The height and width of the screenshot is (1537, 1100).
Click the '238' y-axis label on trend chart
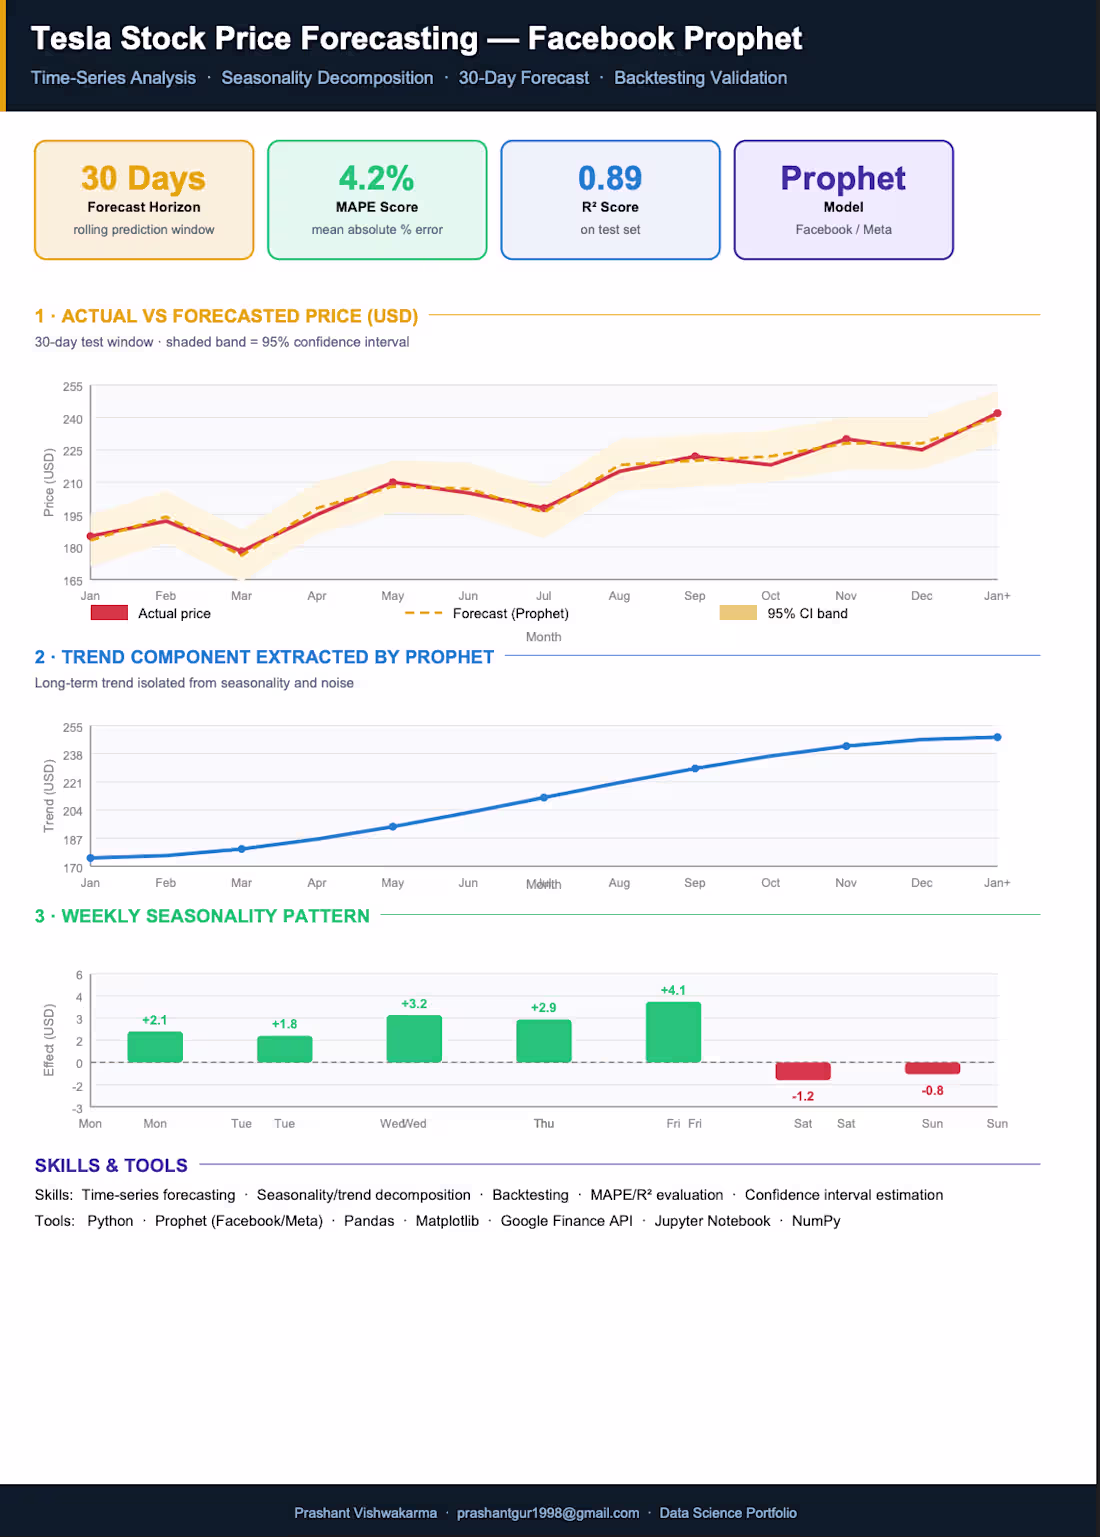click(73, 755)
